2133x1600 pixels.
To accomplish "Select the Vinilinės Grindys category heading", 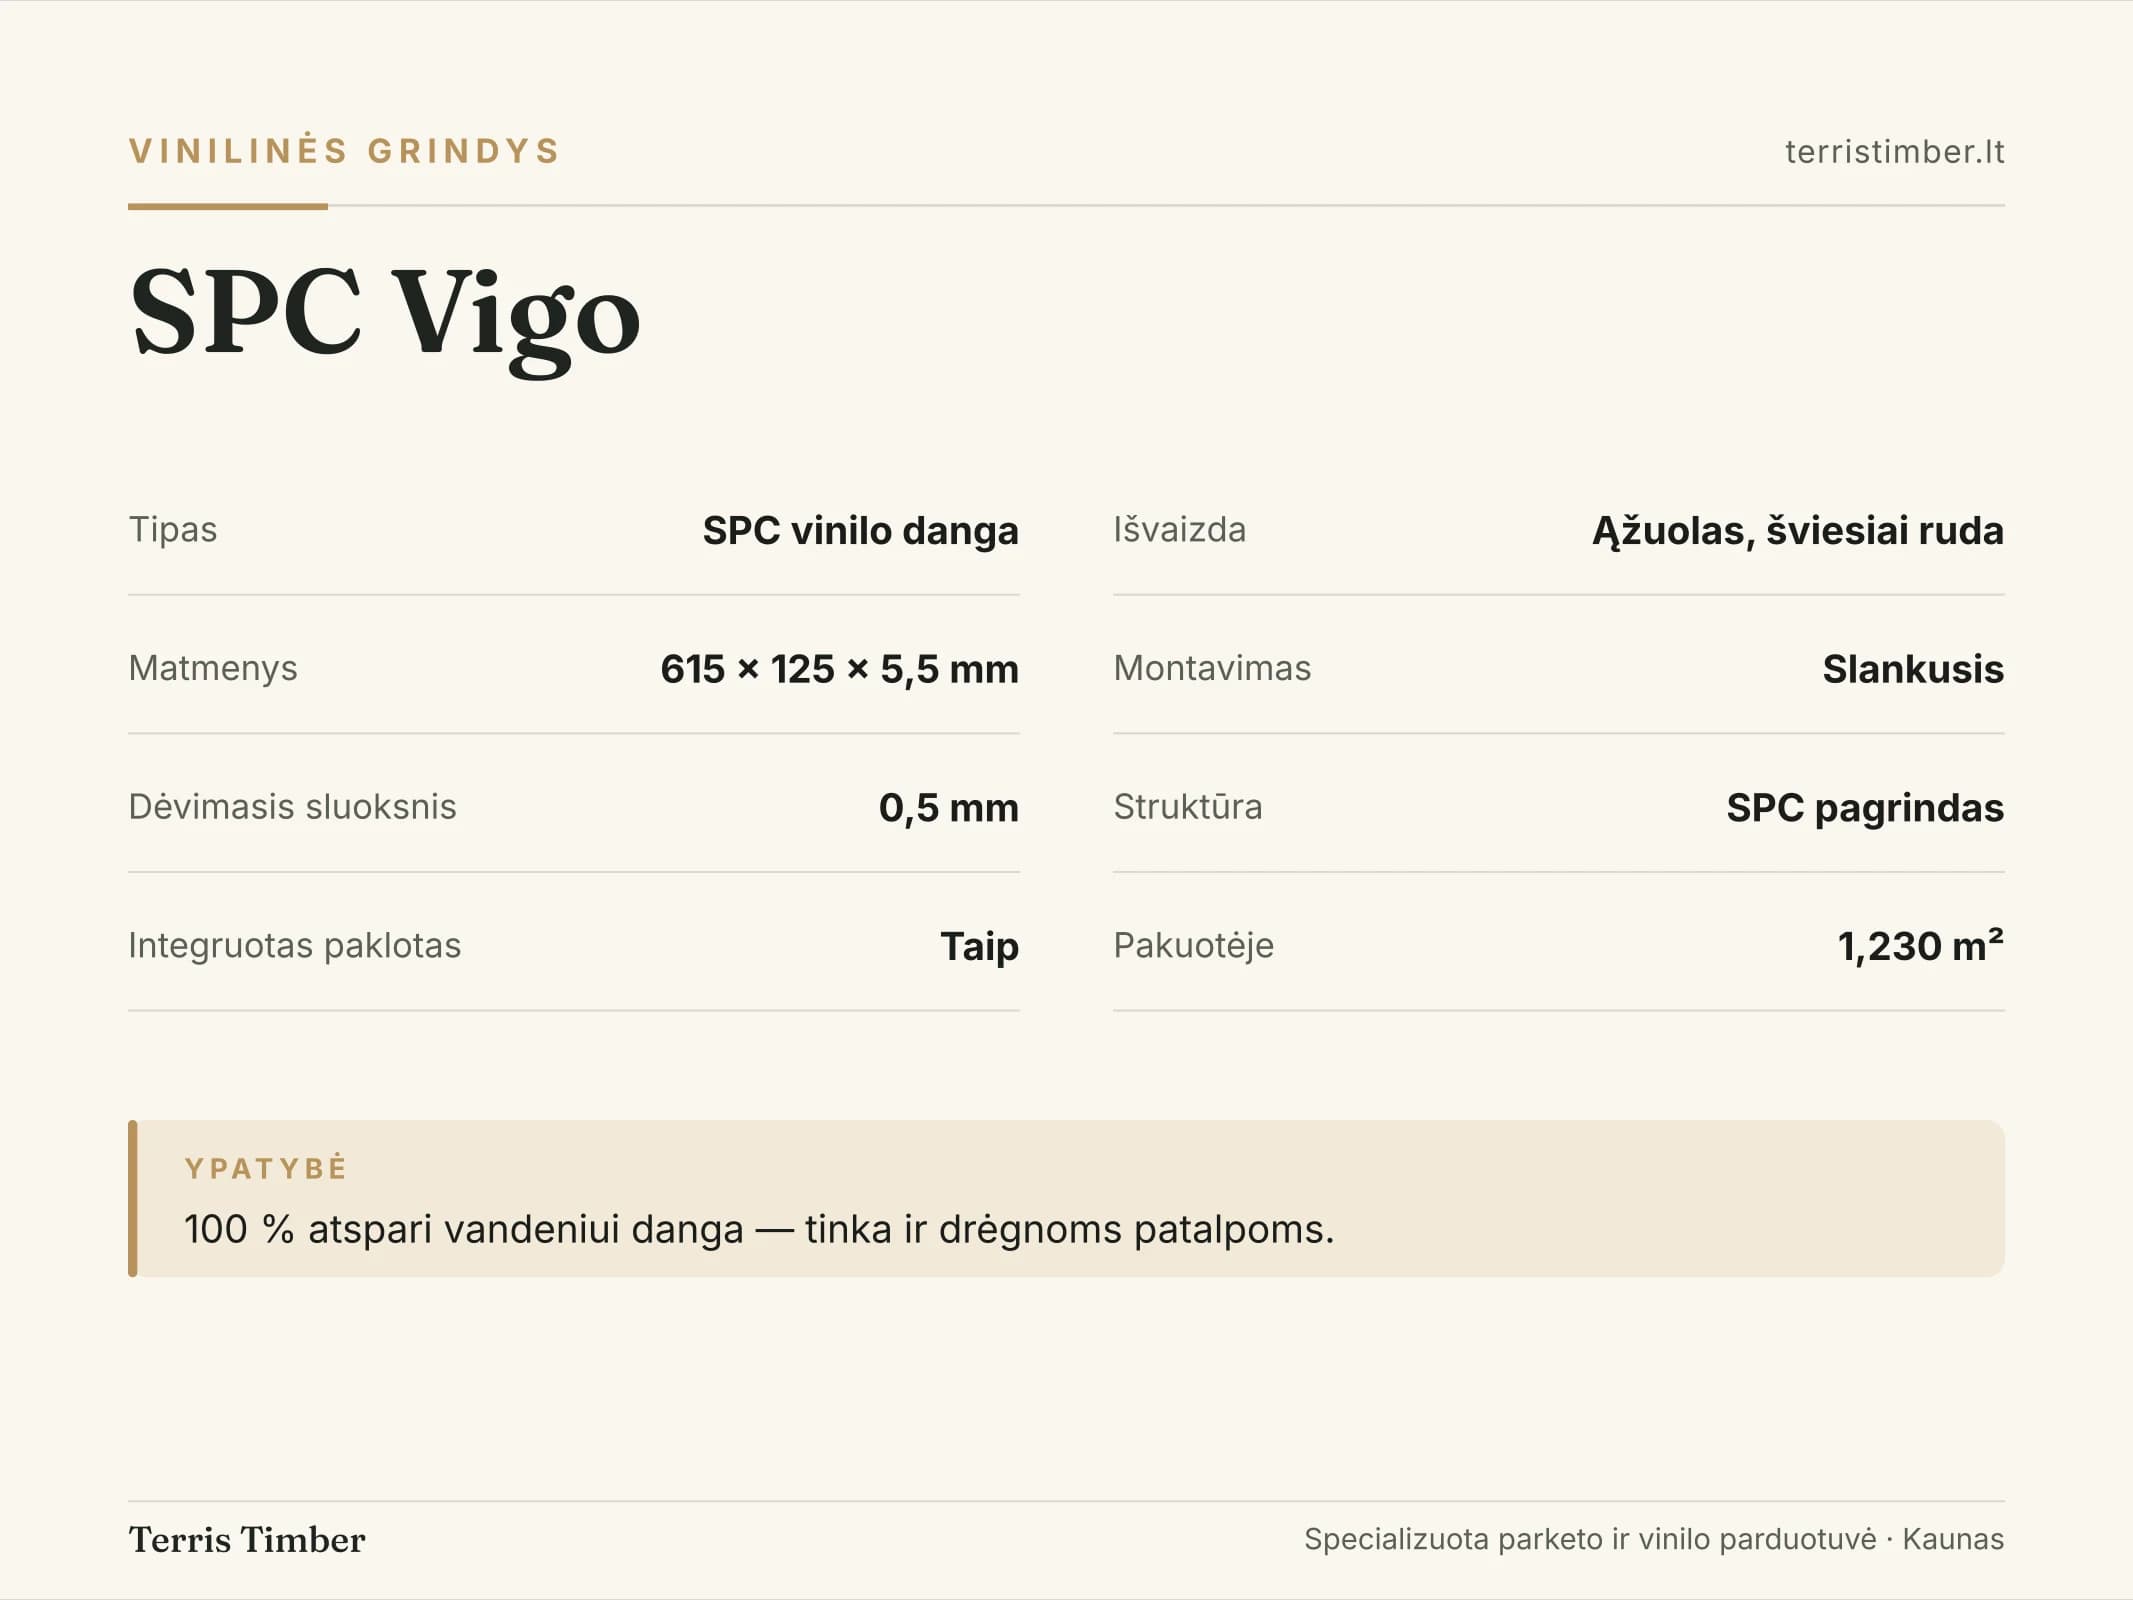I will [345, 151].
